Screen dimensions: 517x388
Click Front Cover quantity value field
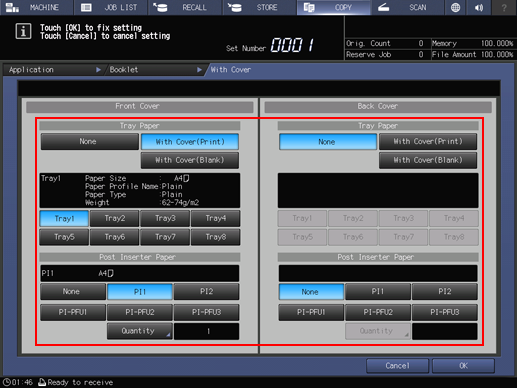[206, 331]
